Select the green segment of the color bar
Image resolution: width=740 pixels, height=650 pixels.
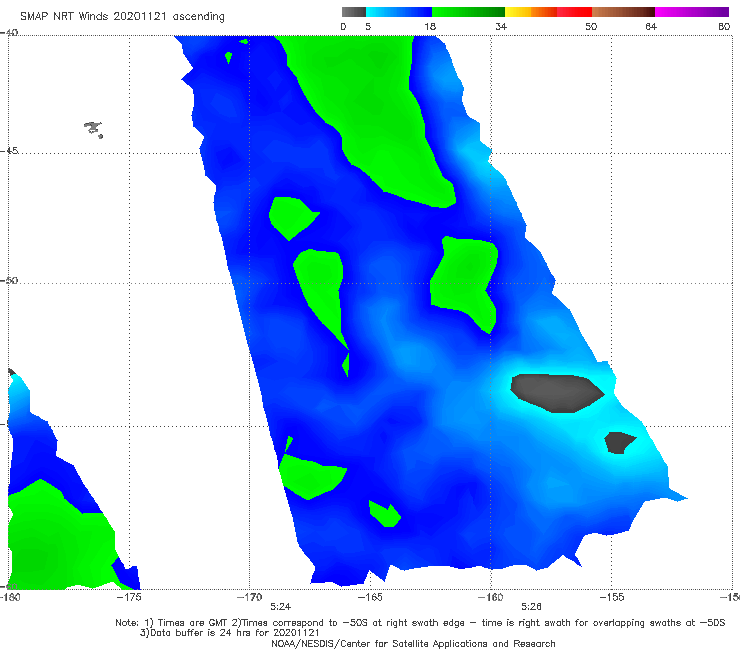(468, 12)
